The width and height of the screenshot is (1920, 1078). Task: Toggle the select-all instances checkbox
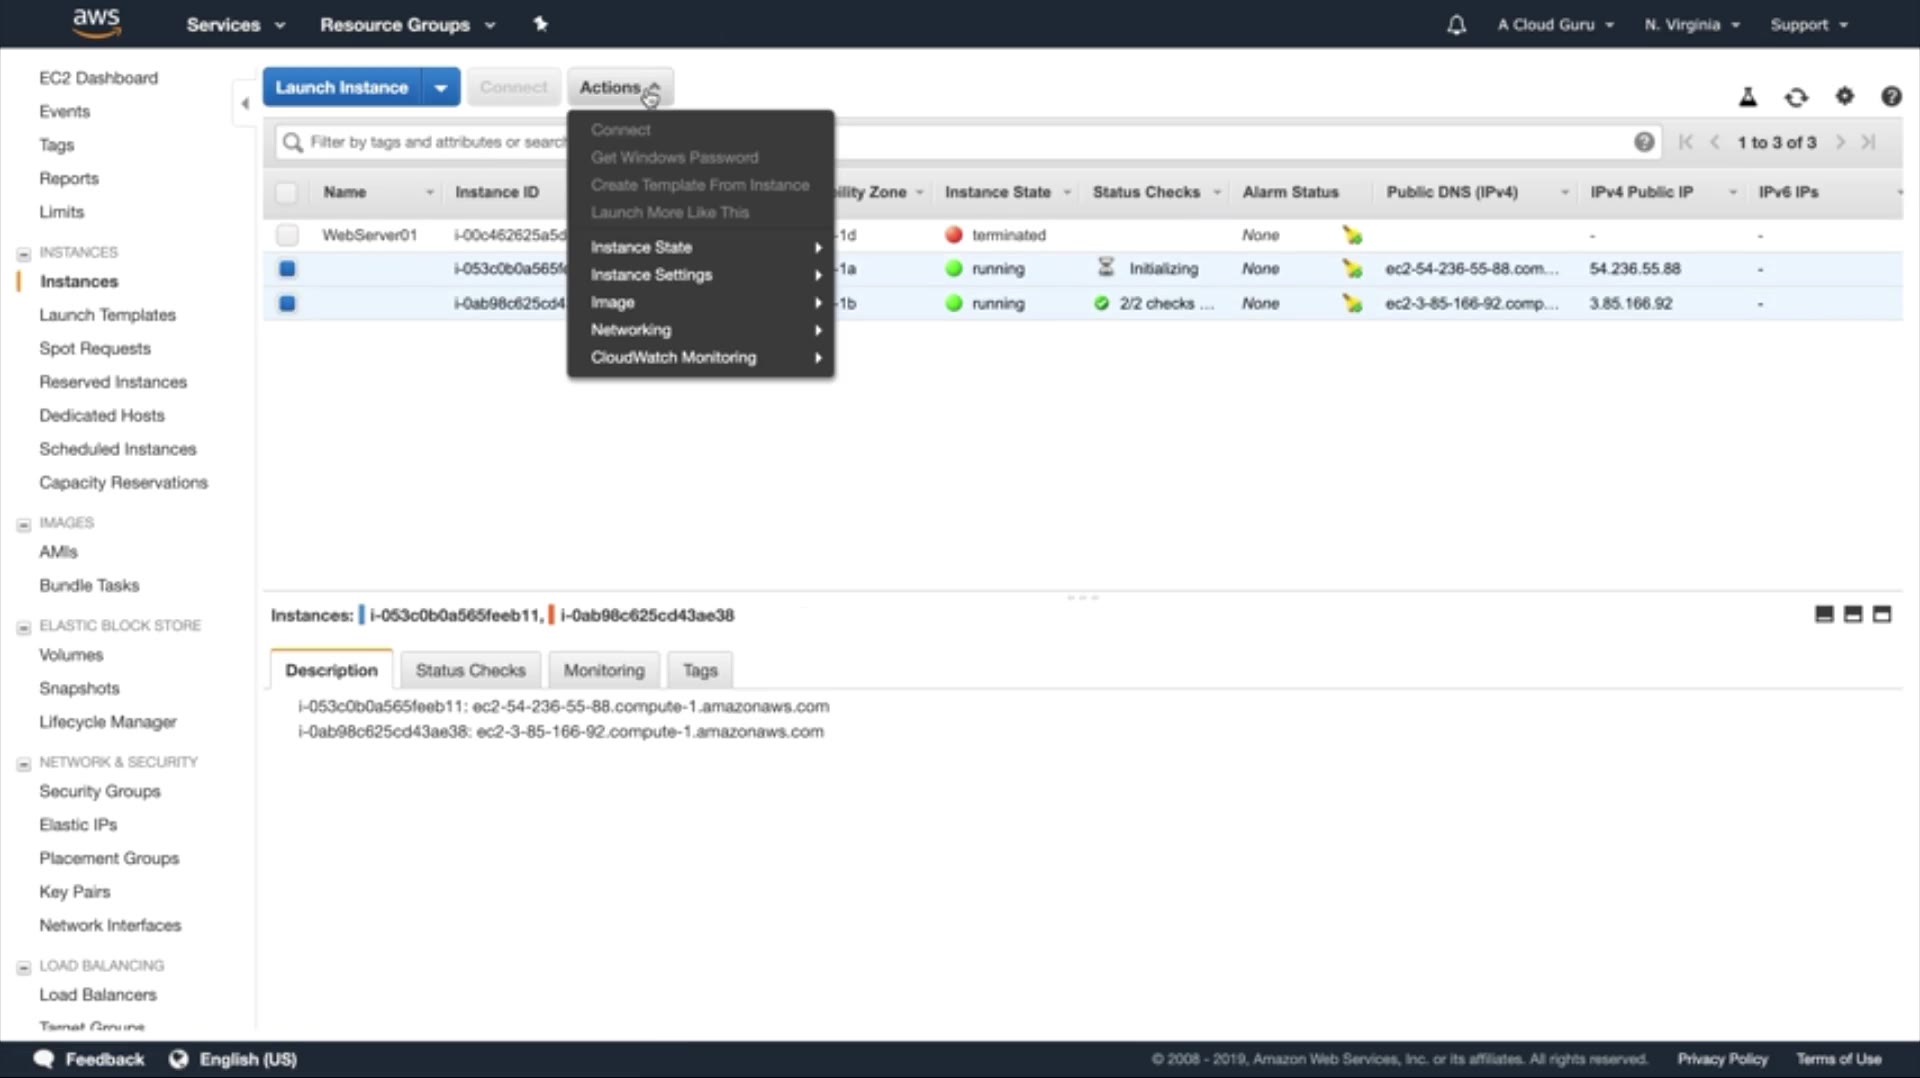point(287,192)
